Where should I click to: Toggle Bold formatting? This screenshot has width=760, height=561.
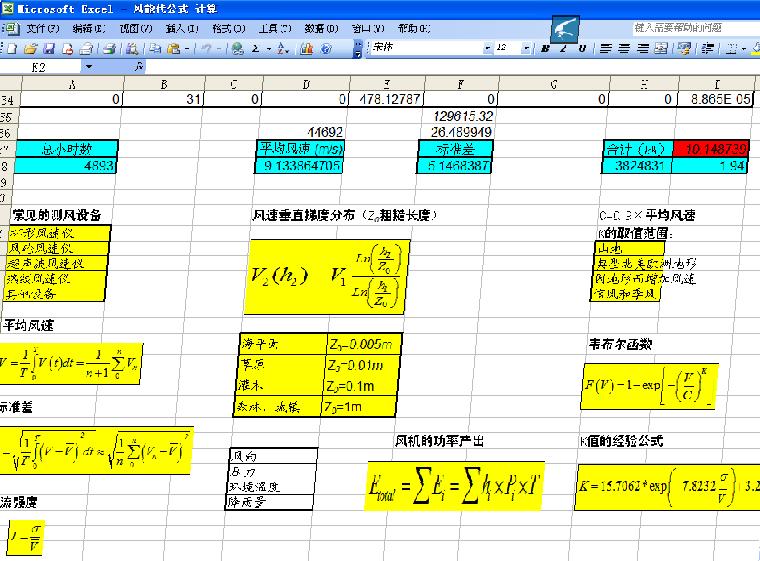click(545, 48)
